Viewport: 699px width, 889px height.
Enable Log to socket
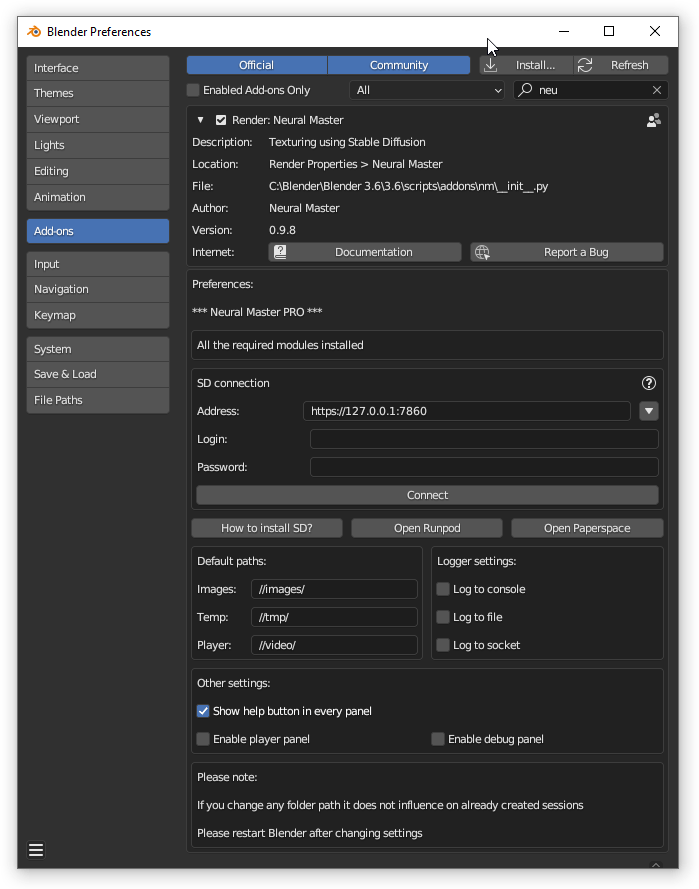pos(443,645)
